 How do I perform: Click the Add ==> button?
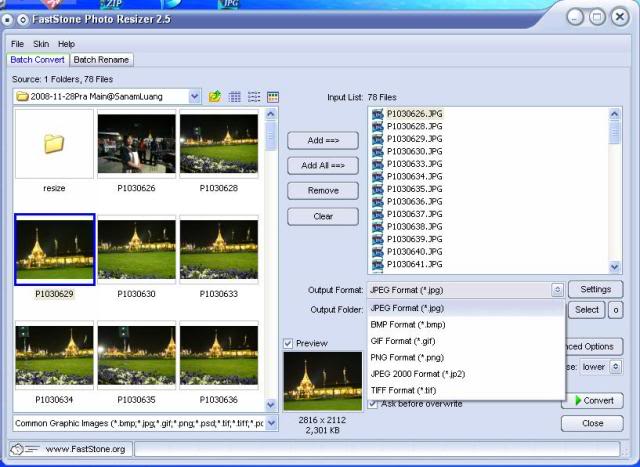[323, 140]
